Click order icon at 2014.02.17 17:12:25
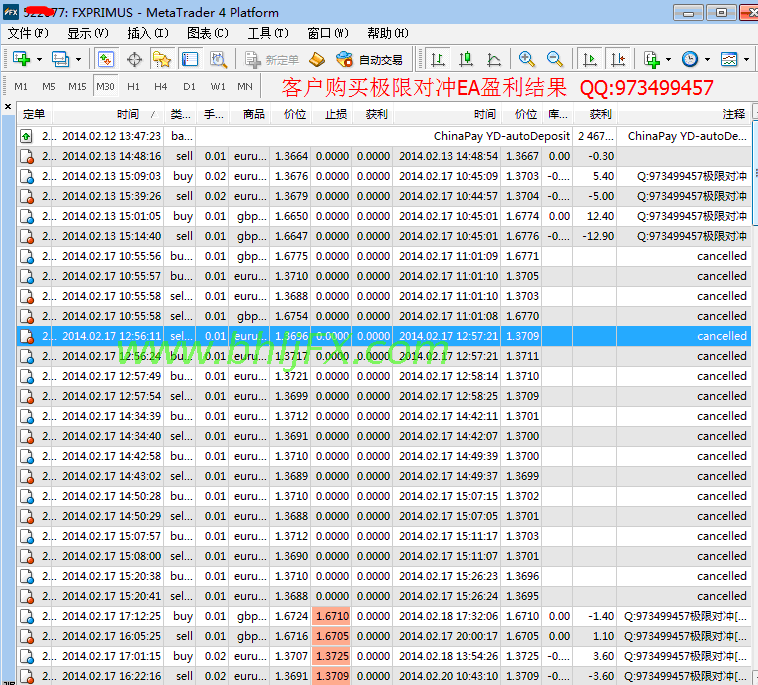758x685 pixels. pyautogui.click(x=27, y=617)
